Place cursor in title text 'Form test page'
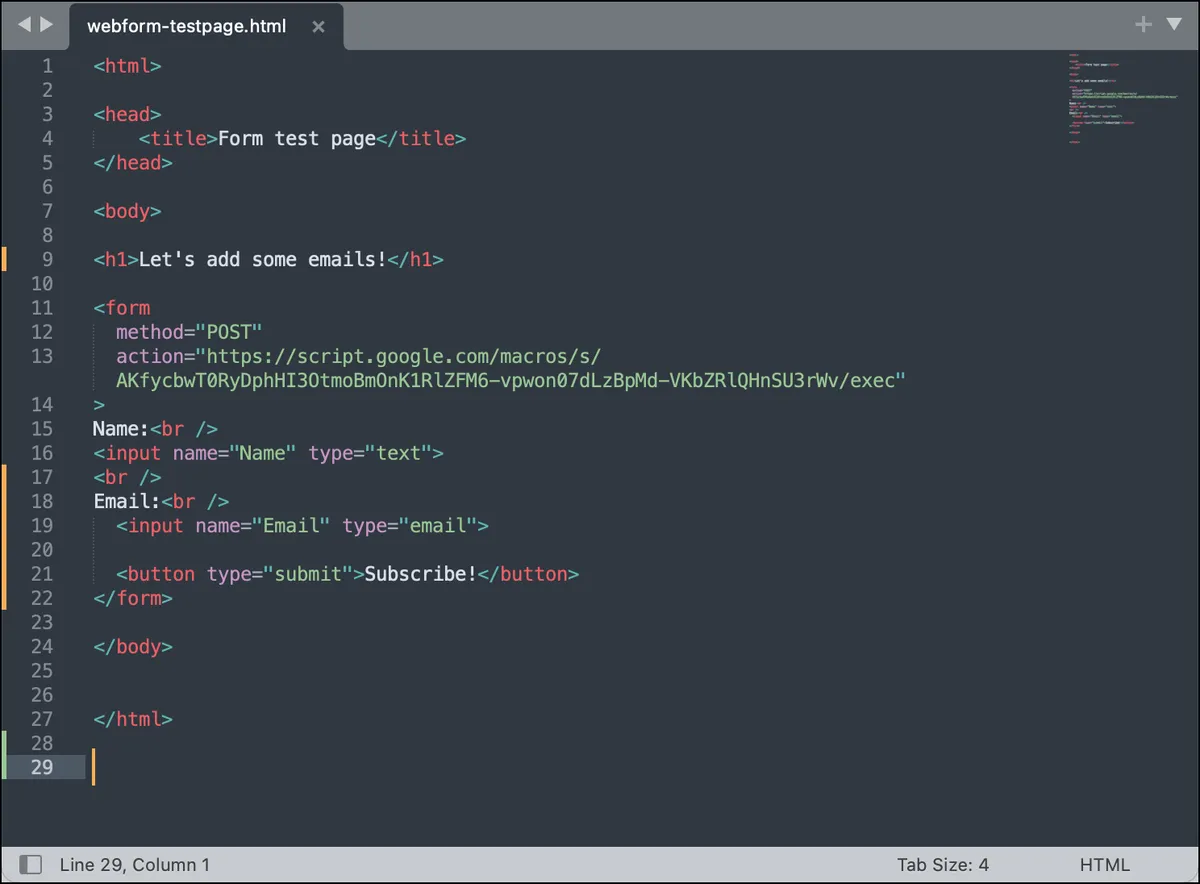The width and height of the screenshot is (1200, 884). point(297,139)
